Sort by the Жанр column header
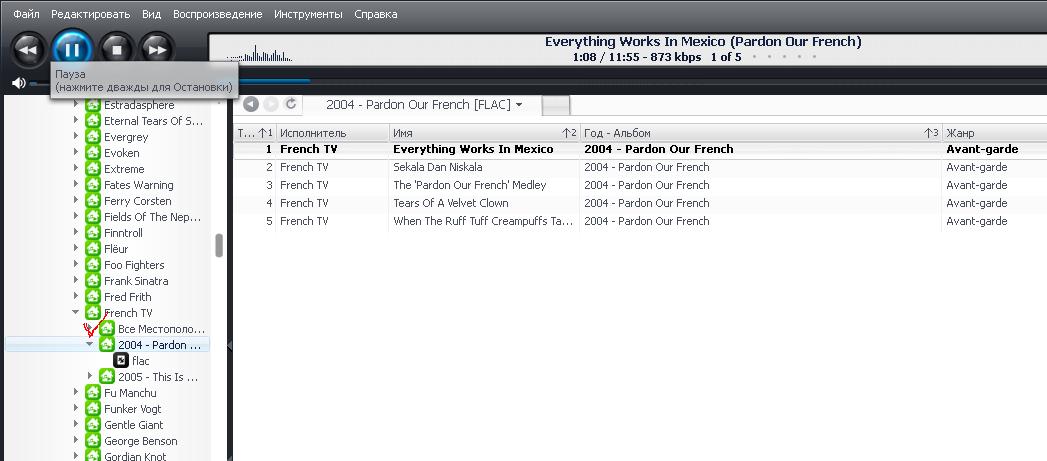Image resolution: width=1047 pixels, height=461 pixels. 994,133
